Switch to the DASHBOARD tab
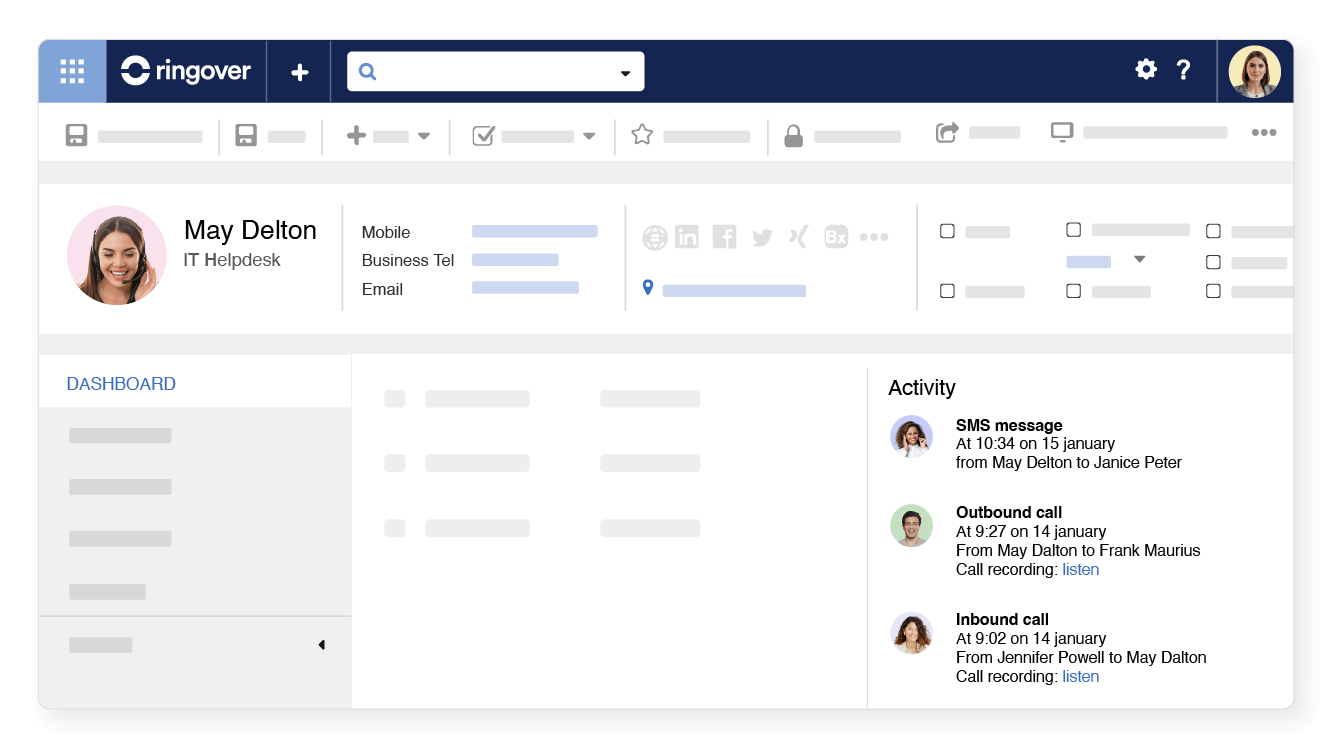Screen dimensions: 1332x747 pos(121,383)
